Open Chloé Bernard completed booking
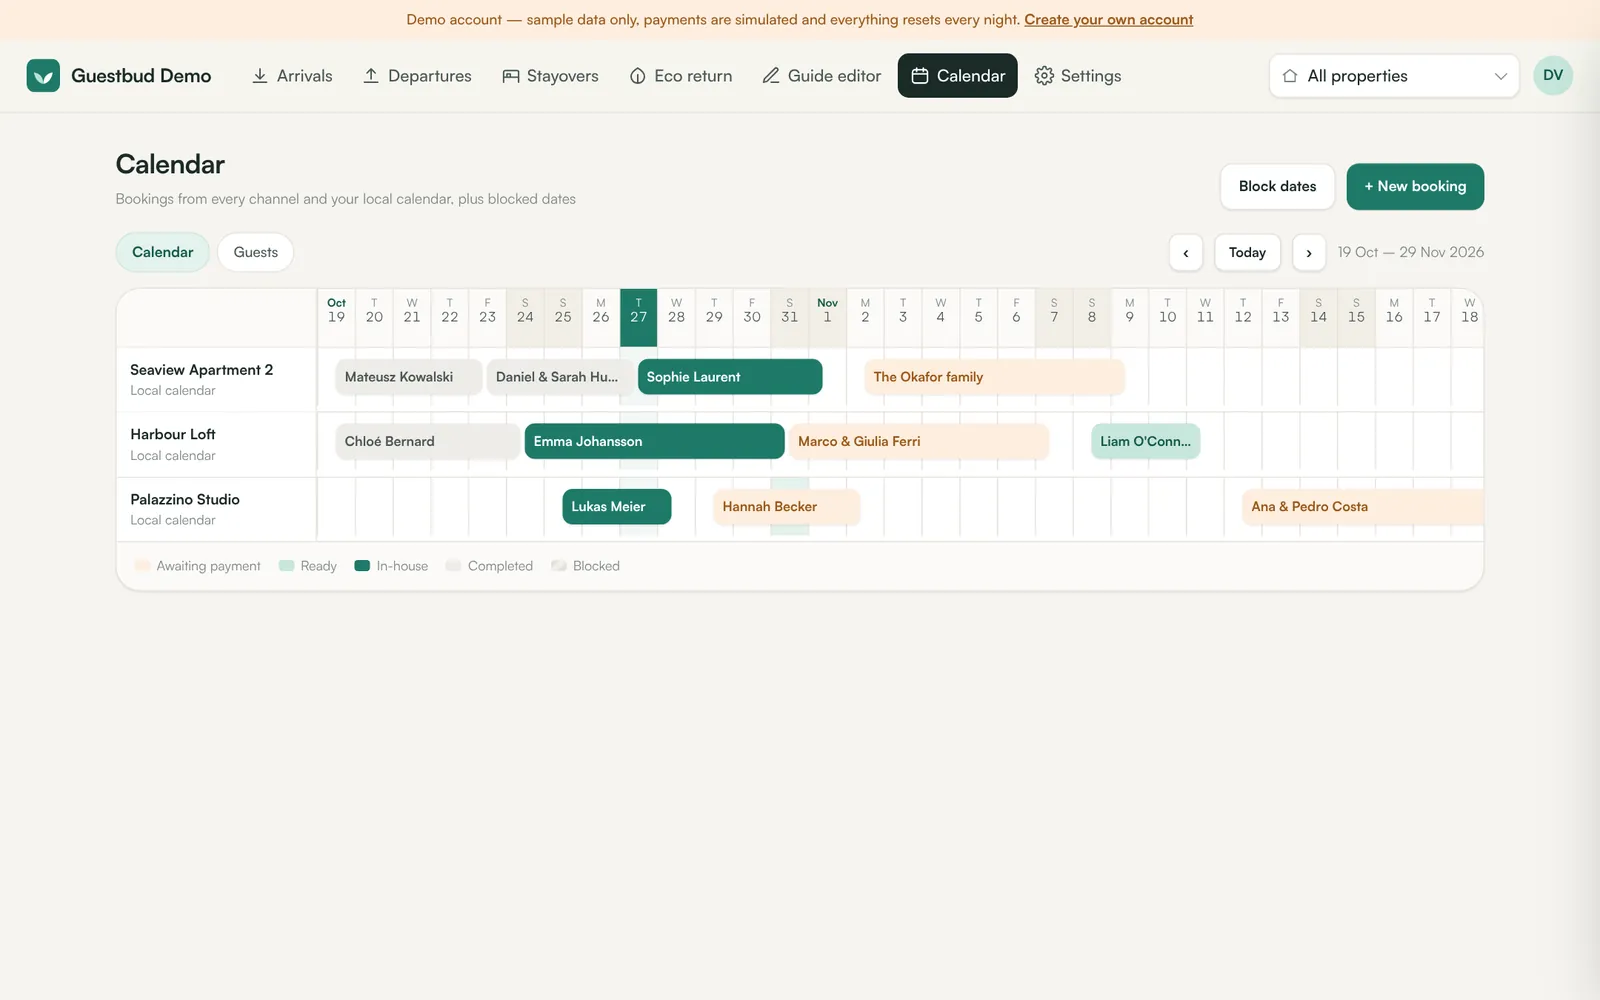 click(x=427, y=441)
